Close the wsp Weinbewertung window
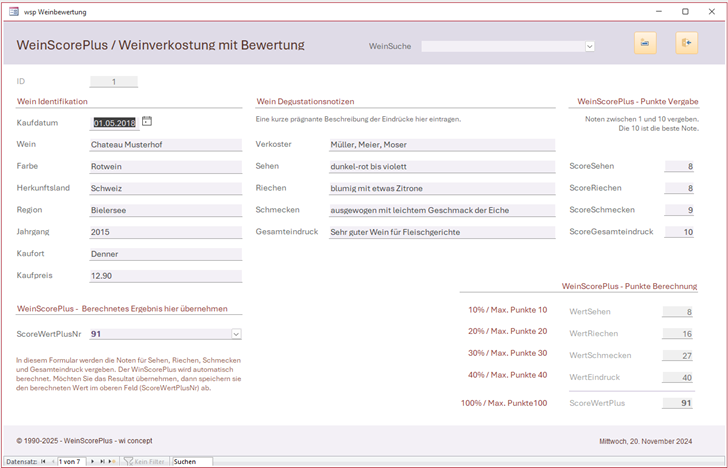 (x=712, y=12)
